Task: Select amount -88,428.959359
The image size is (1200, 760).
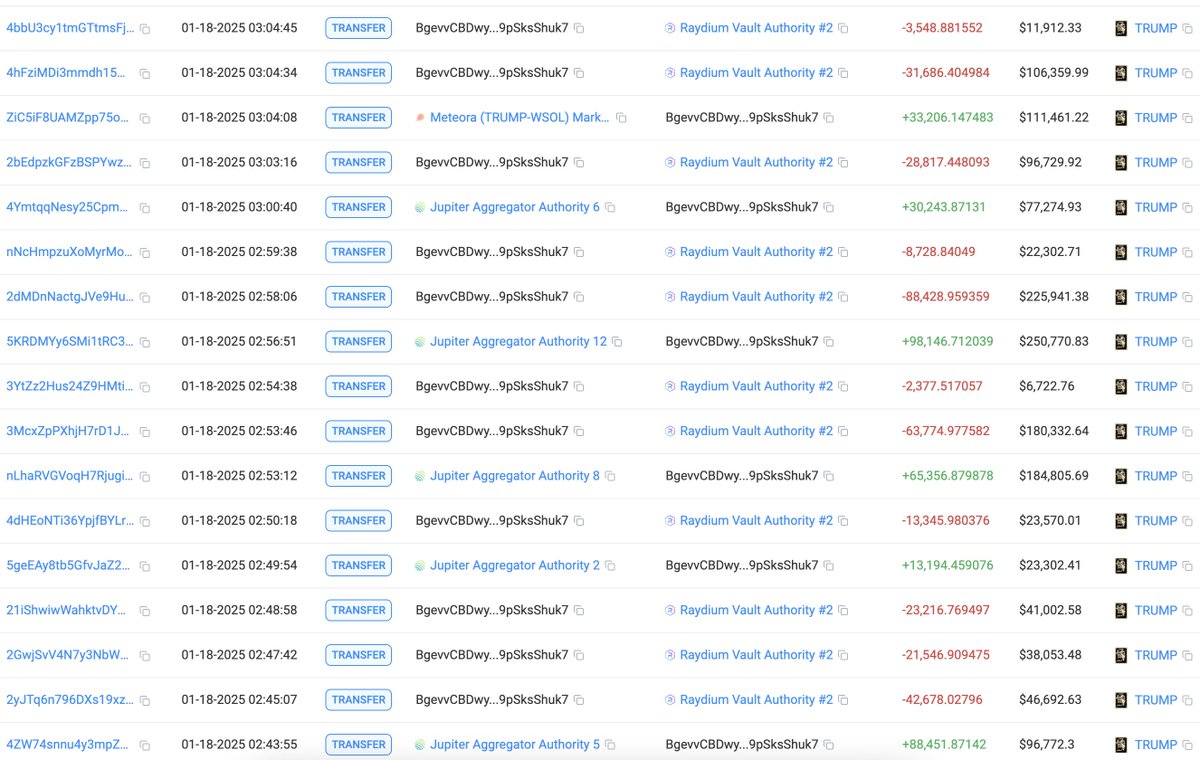Action: click(x=946, y=297)
